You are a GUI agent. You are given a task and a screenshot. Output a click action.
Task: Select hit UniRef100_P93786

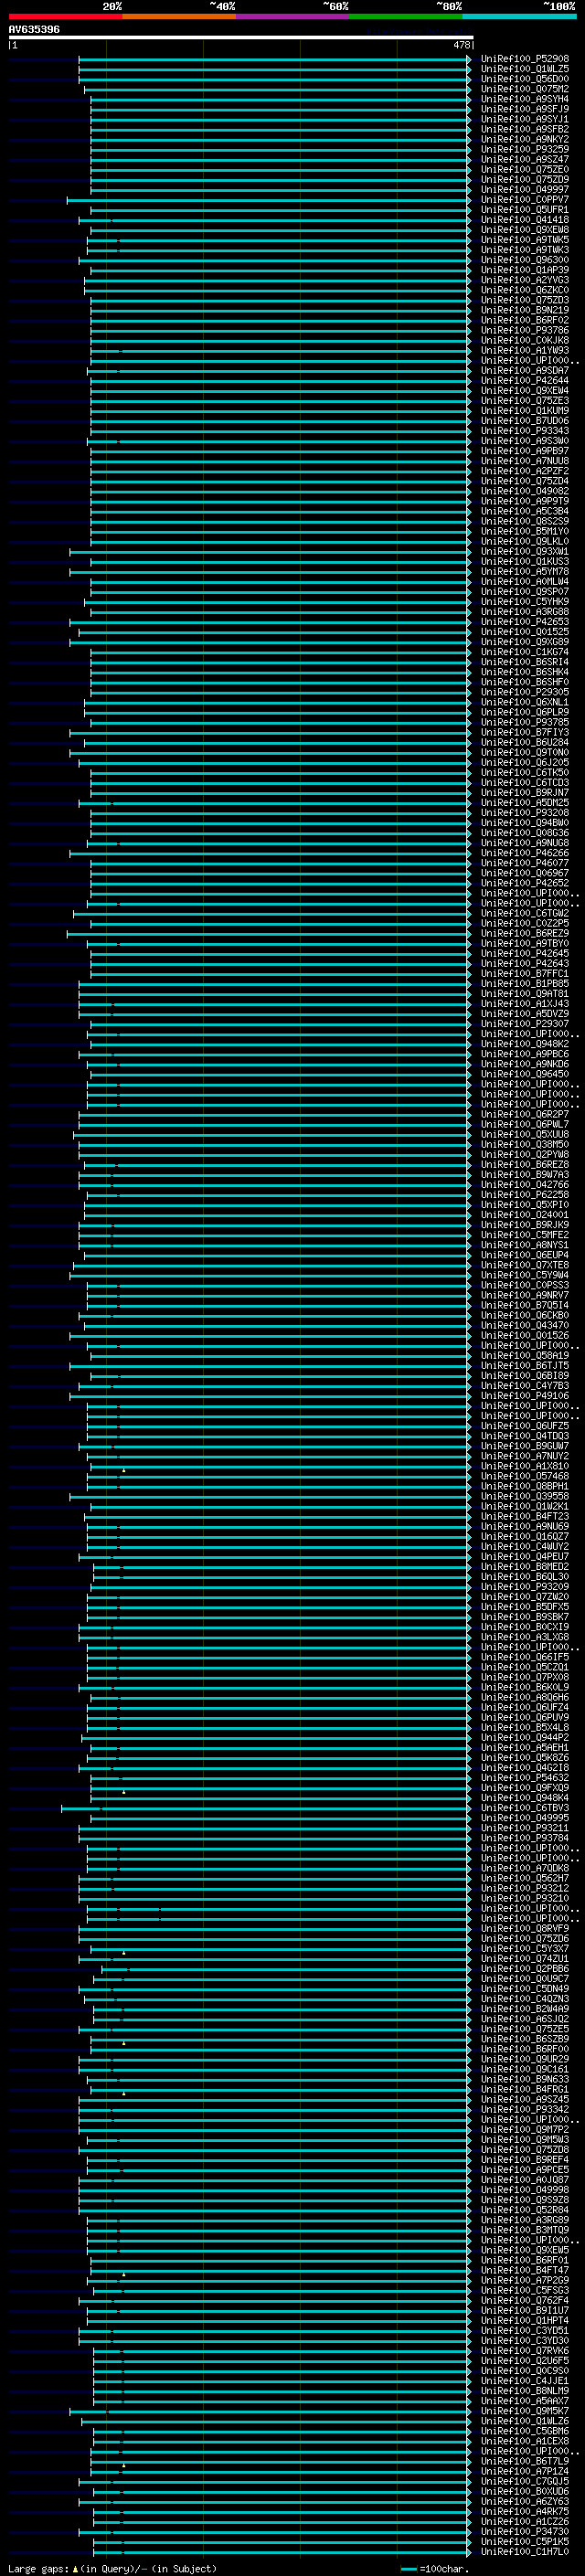point(525,330)
